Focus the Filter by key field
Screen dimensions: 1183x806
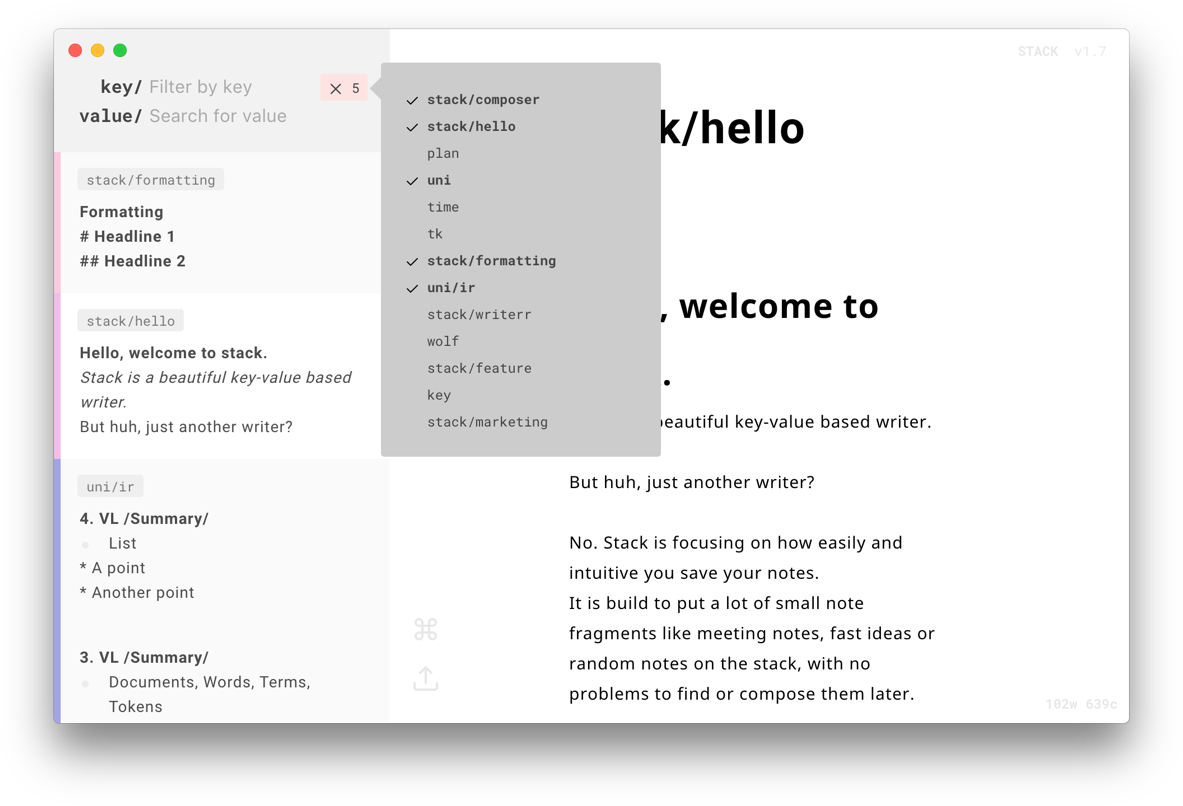tap(230, 87)
